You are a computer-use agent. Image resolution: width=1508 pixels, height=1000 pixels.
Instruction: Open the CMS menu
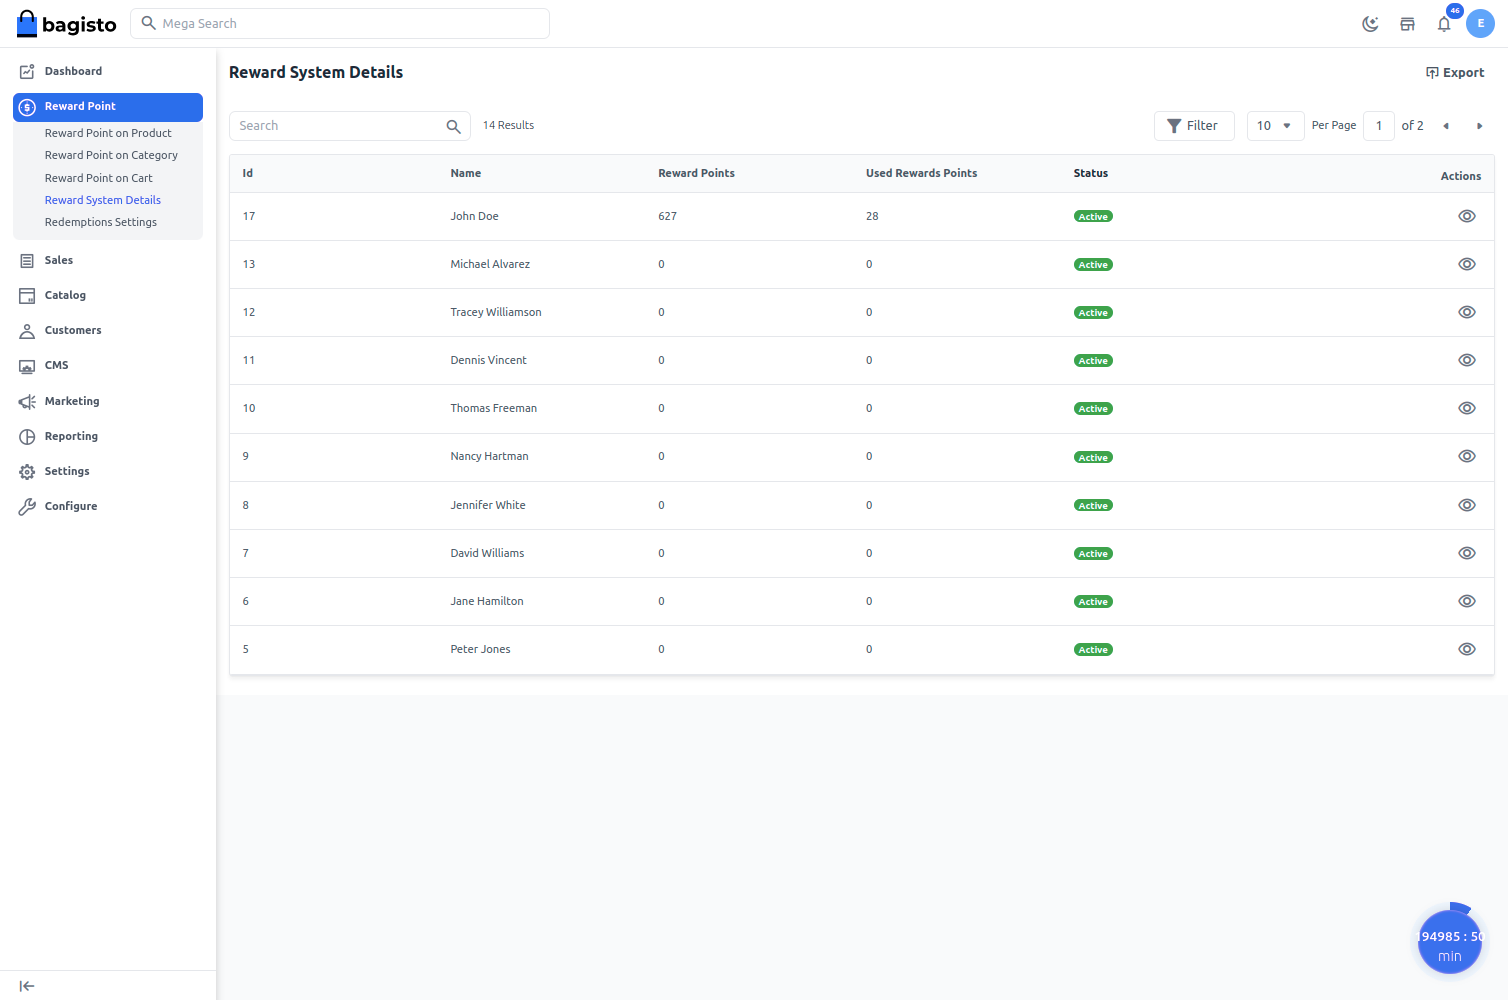tap(108, 365)
